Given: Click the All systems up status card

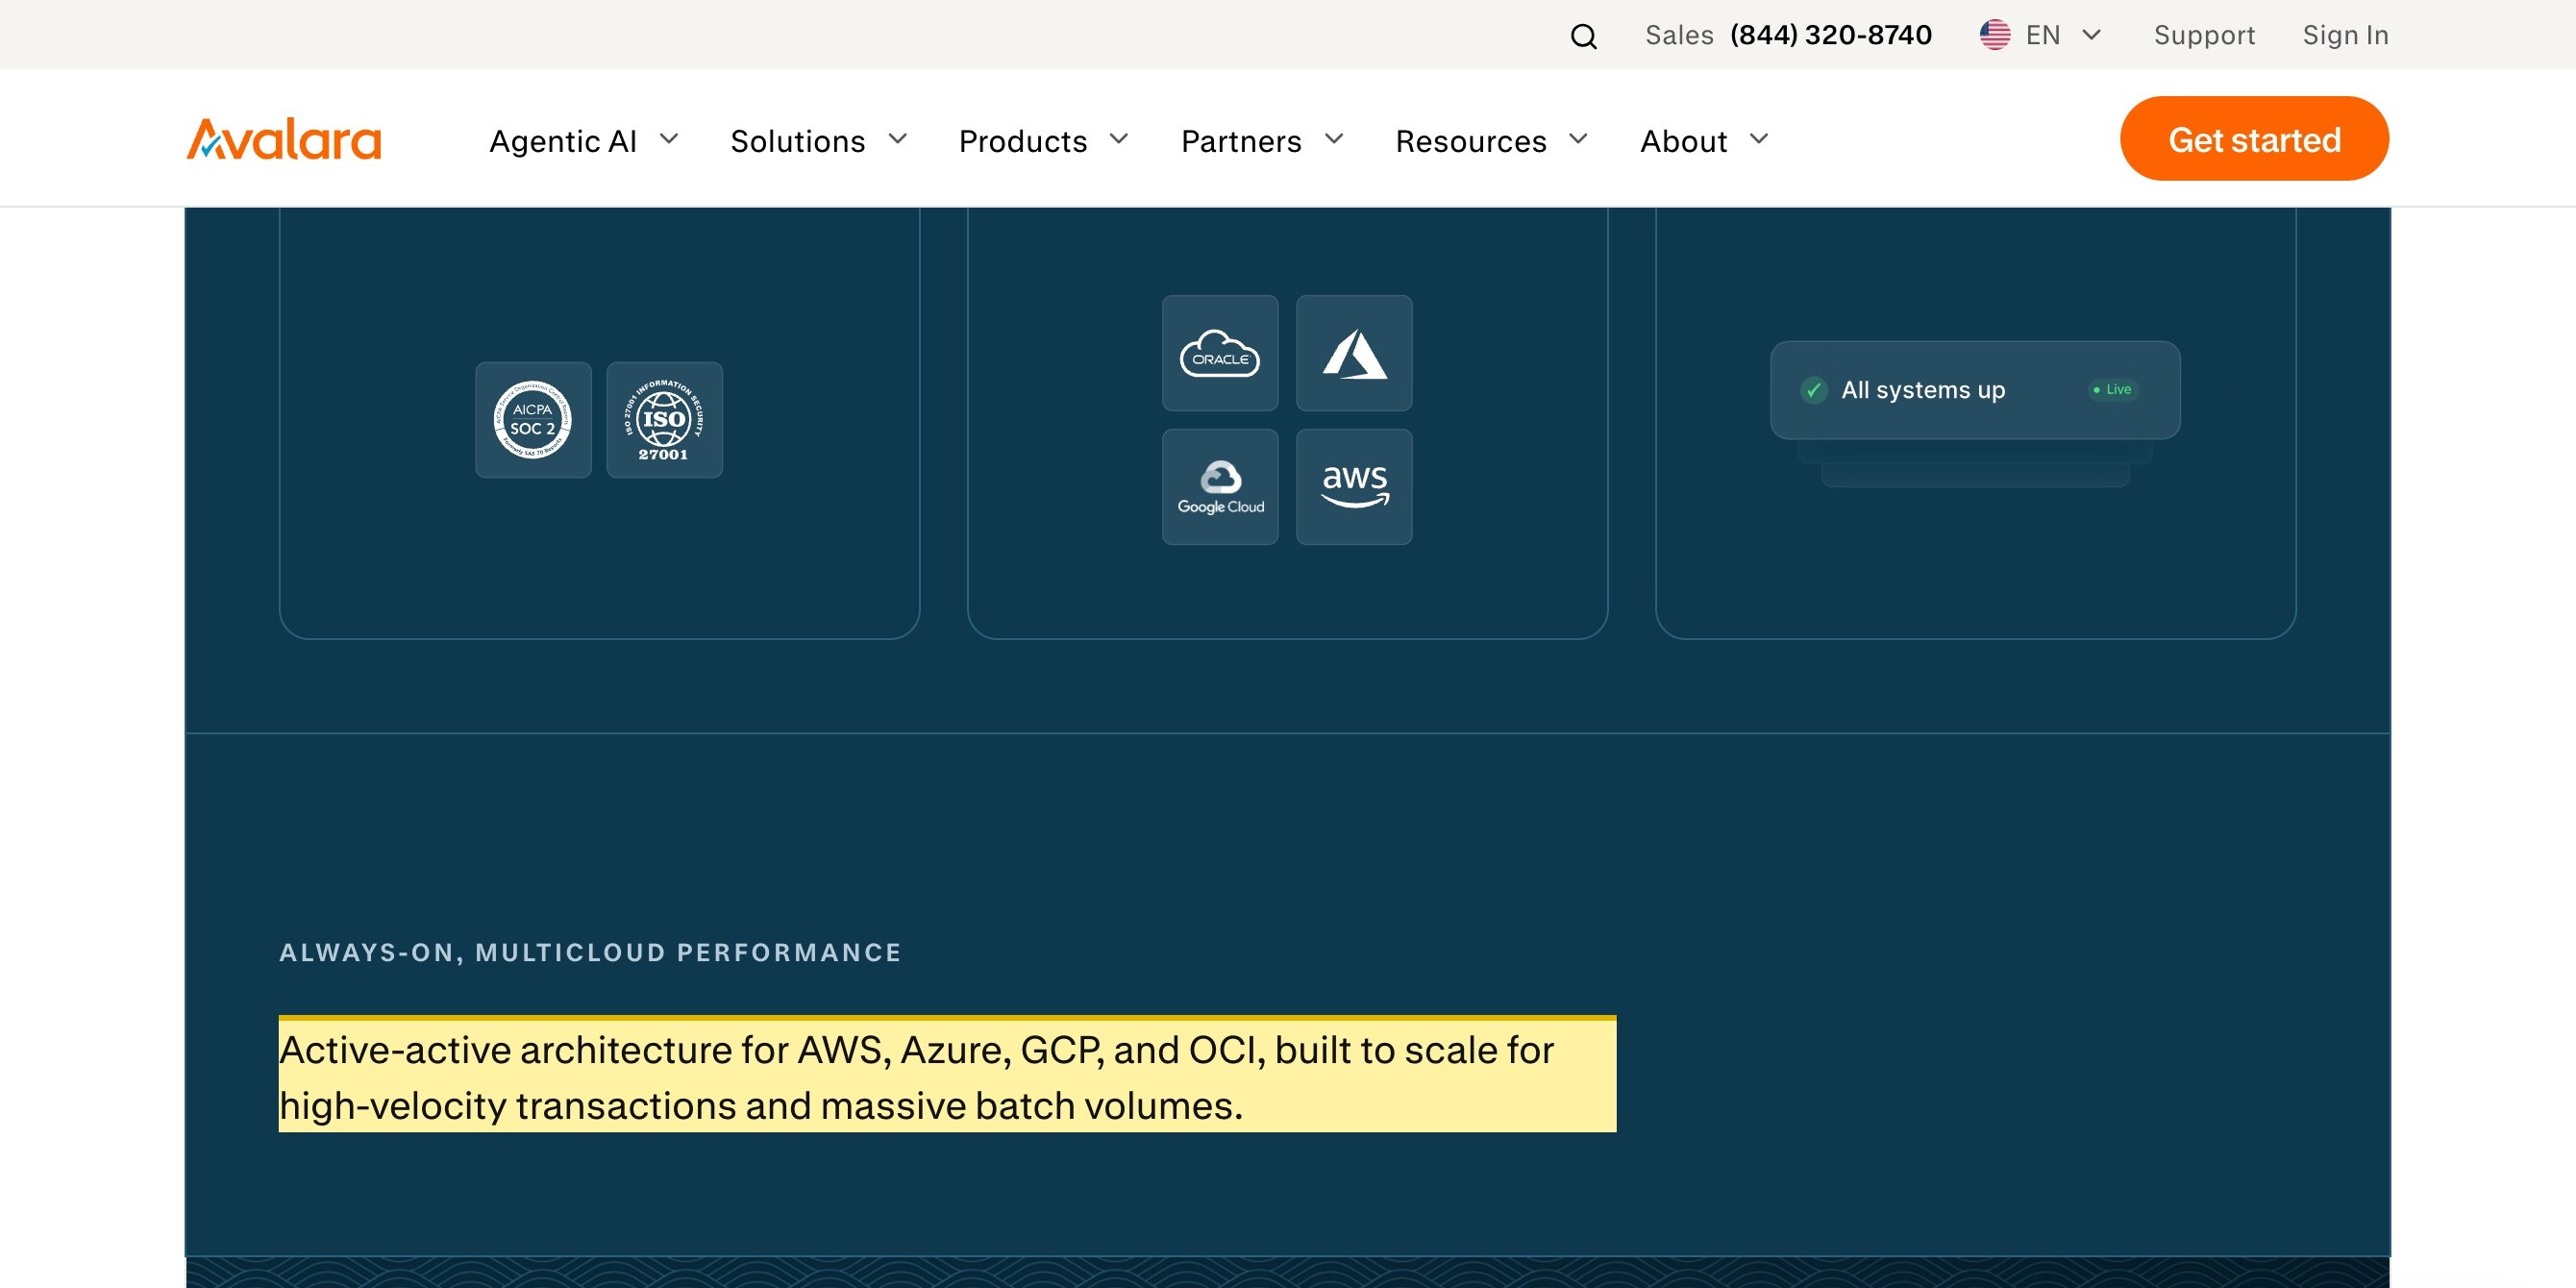Looking at the screenshot, I should (1975, 390).
